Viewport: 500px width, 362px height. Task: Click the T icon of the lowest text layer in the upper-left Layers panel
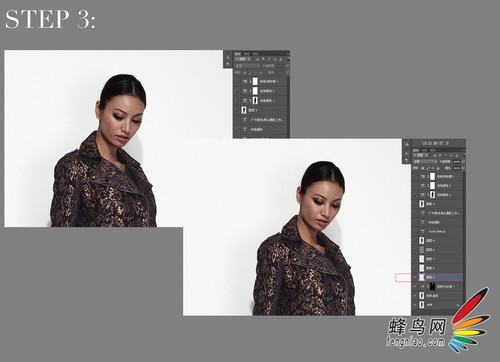pyautogui.click(x=245, y=129)
